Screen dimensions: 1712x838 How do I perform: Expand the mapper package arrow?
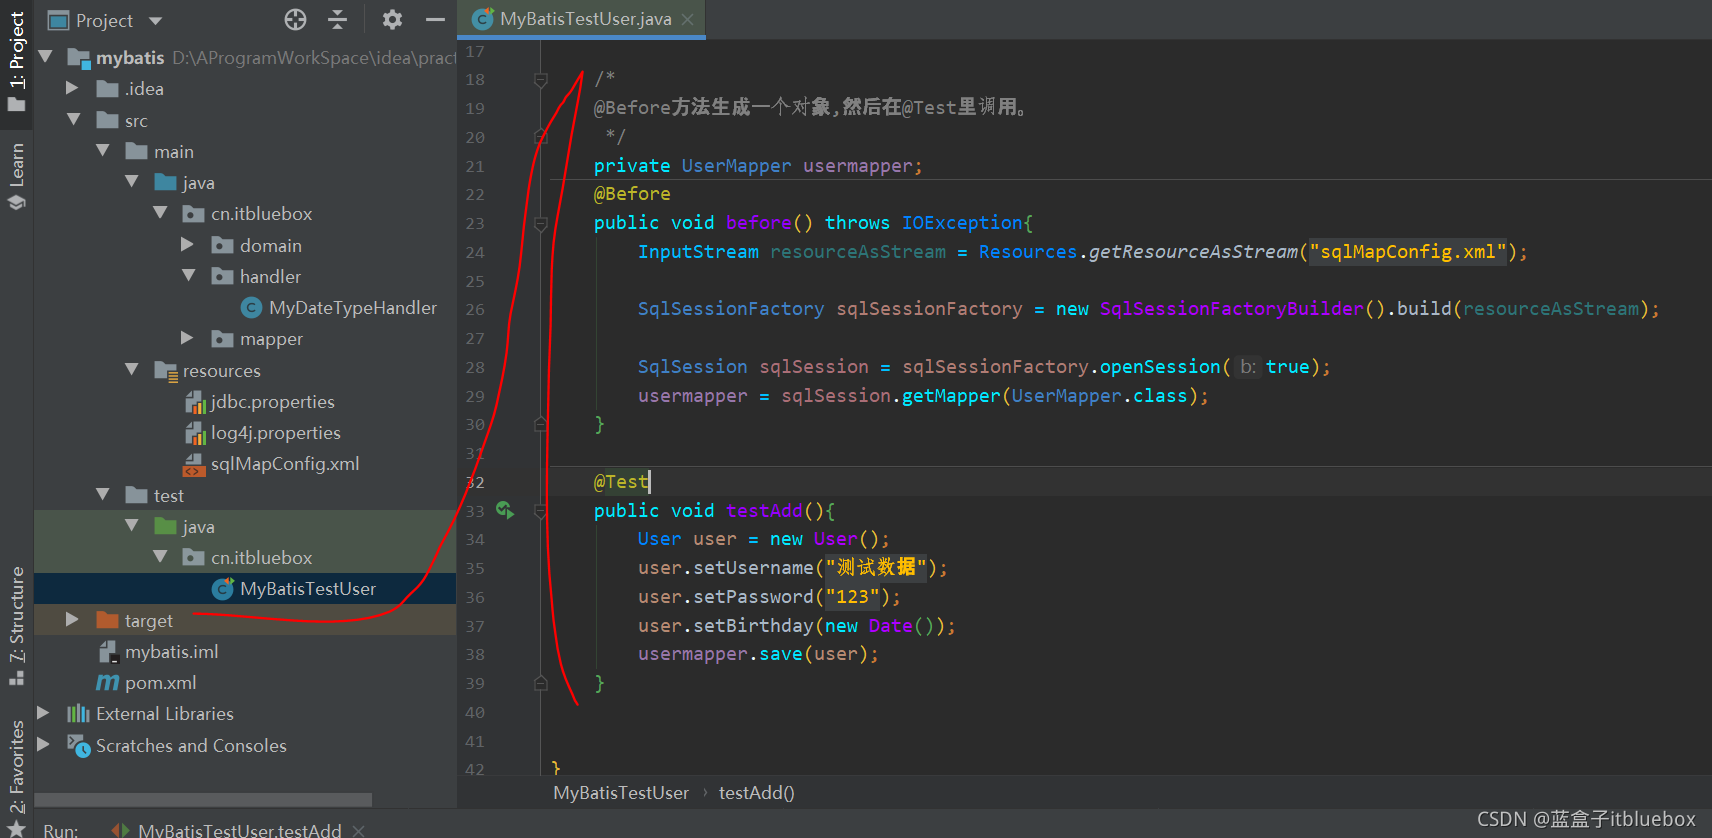click(187, 338)
